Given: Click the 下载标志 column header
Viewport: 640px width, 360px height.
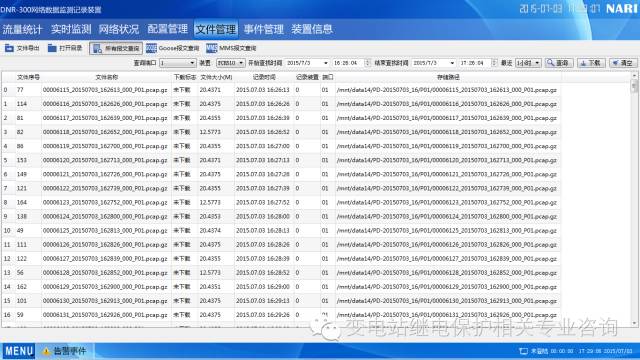Looking at the screenshot, I should pos(184,77).
